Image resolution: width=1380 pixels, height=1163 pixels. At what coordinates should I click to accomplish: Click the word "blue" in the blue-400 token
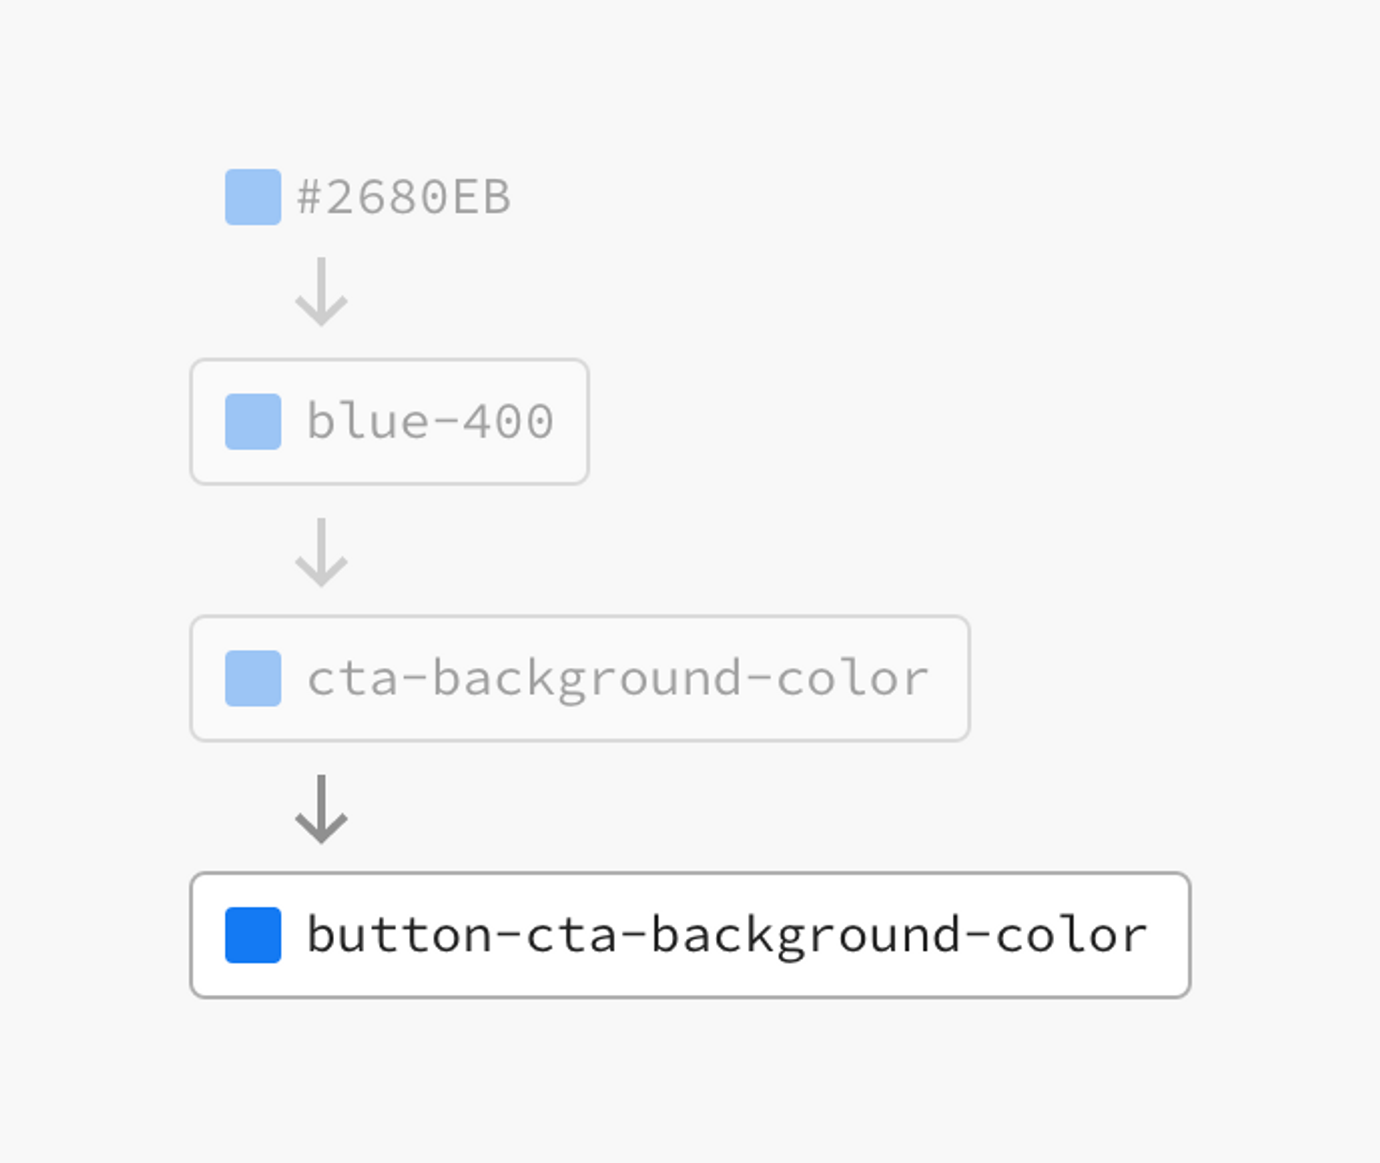pos(367,421)
